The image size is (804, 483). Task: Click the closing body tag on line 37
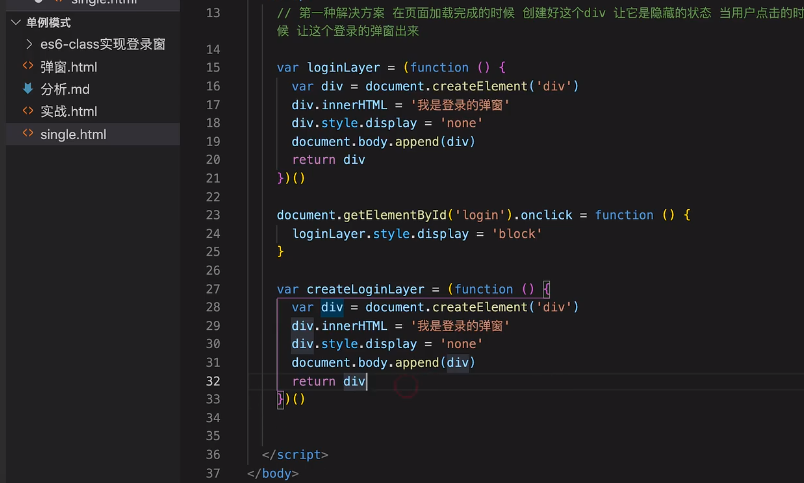coord(273,473)
